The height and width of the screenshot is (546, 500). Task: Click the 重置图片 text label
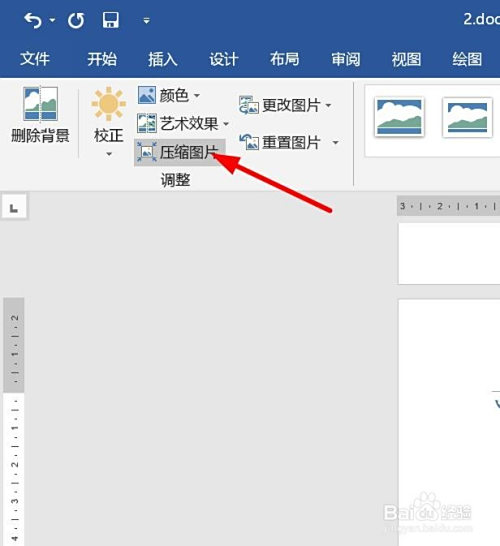tap(291, 142)
